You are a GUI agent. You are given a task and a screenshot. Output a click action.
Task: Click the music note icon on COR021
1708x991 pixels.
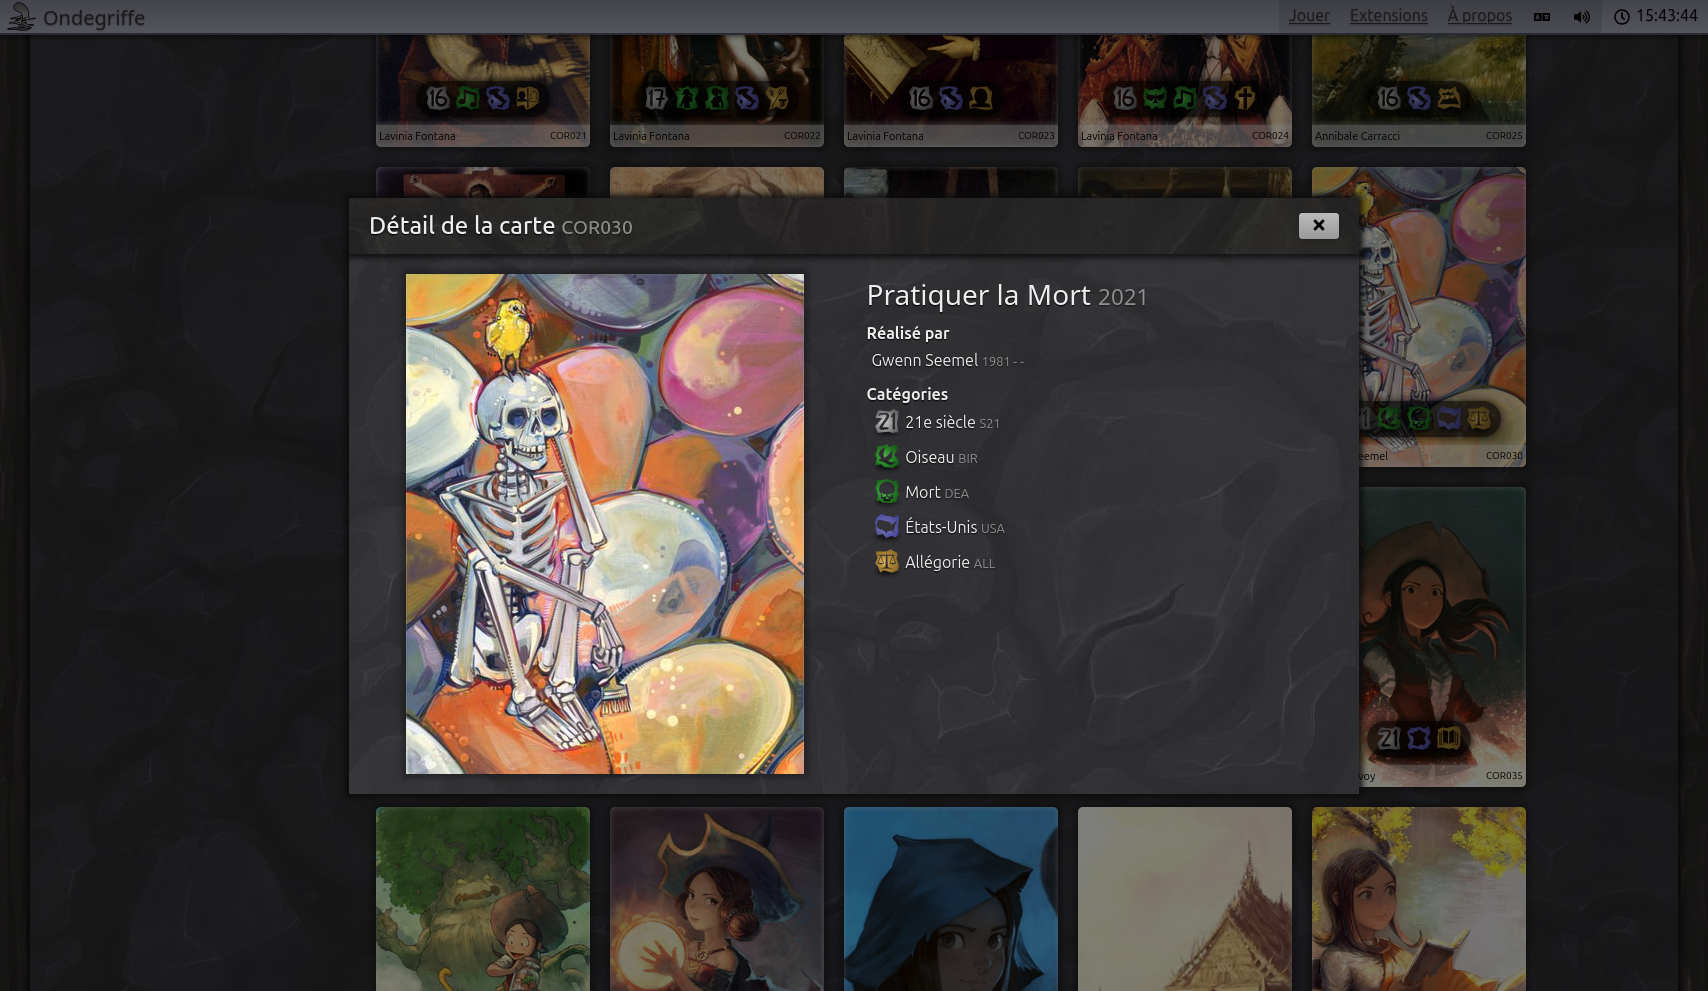[468, 98]
